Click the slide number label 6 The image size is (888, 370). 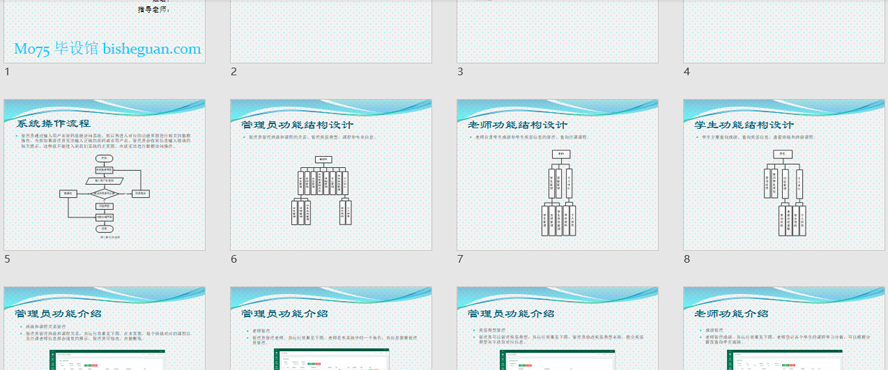pyautogui.click(x=233, y=259)
